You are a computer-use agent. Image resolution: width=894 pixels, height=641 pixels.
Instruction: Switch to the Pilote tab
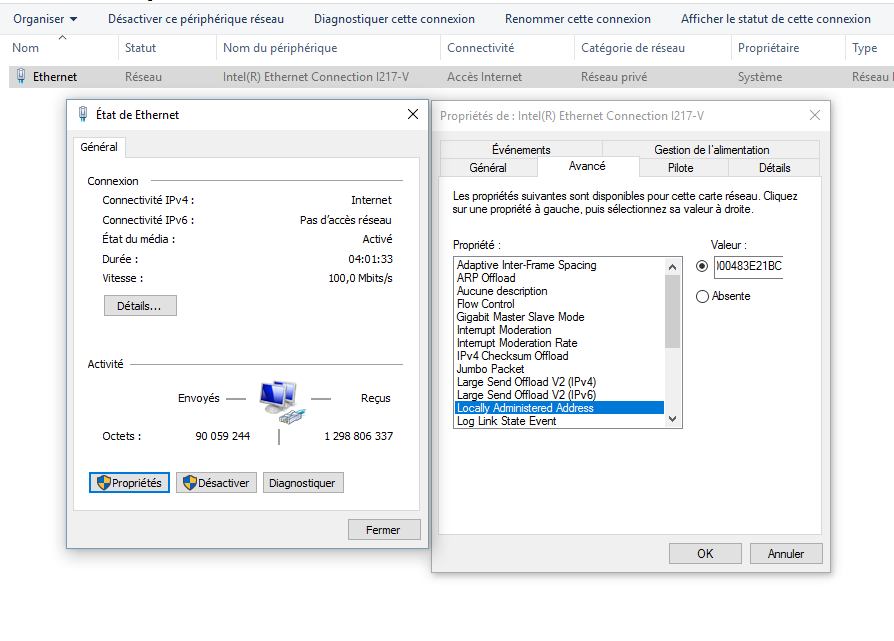coord(680,168)
